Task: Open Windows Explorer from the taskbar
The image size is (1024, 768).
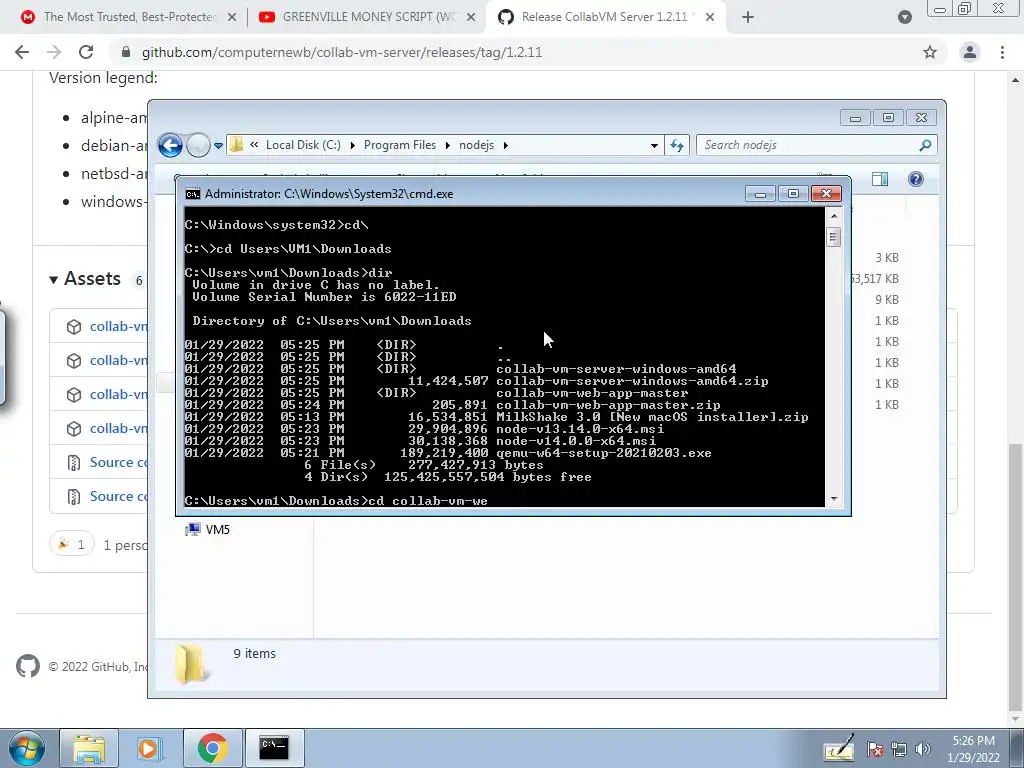Action: click(x=89, y=748)
